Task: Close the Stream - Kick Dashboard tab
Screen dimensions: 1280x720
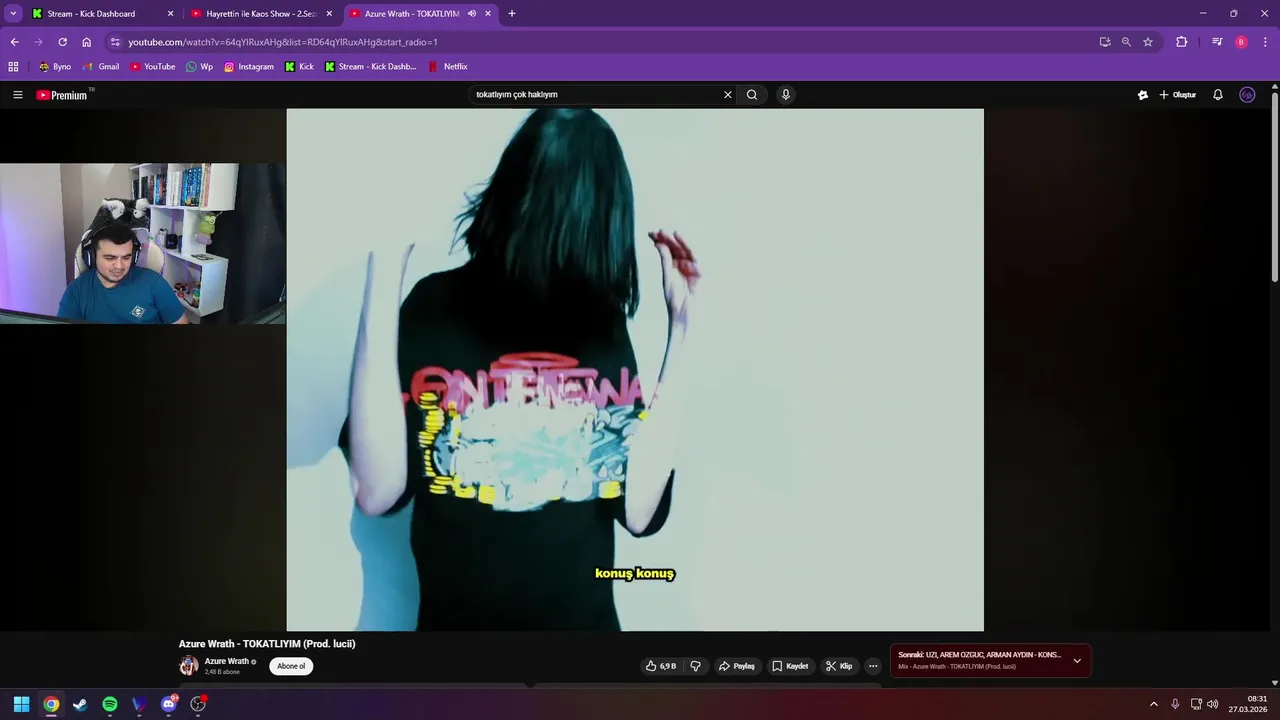Action: pyautogui.click(x=170, y=14)
